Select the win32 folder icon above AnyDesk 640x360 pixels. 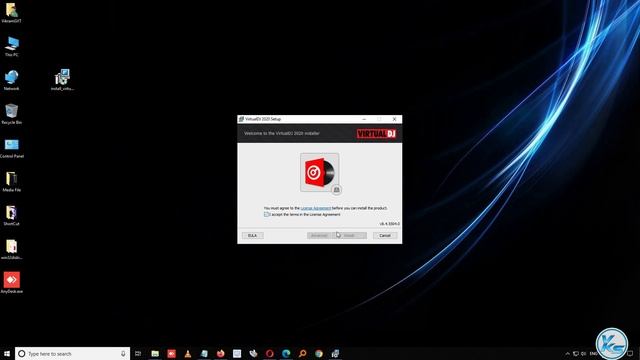coord(11,249)
